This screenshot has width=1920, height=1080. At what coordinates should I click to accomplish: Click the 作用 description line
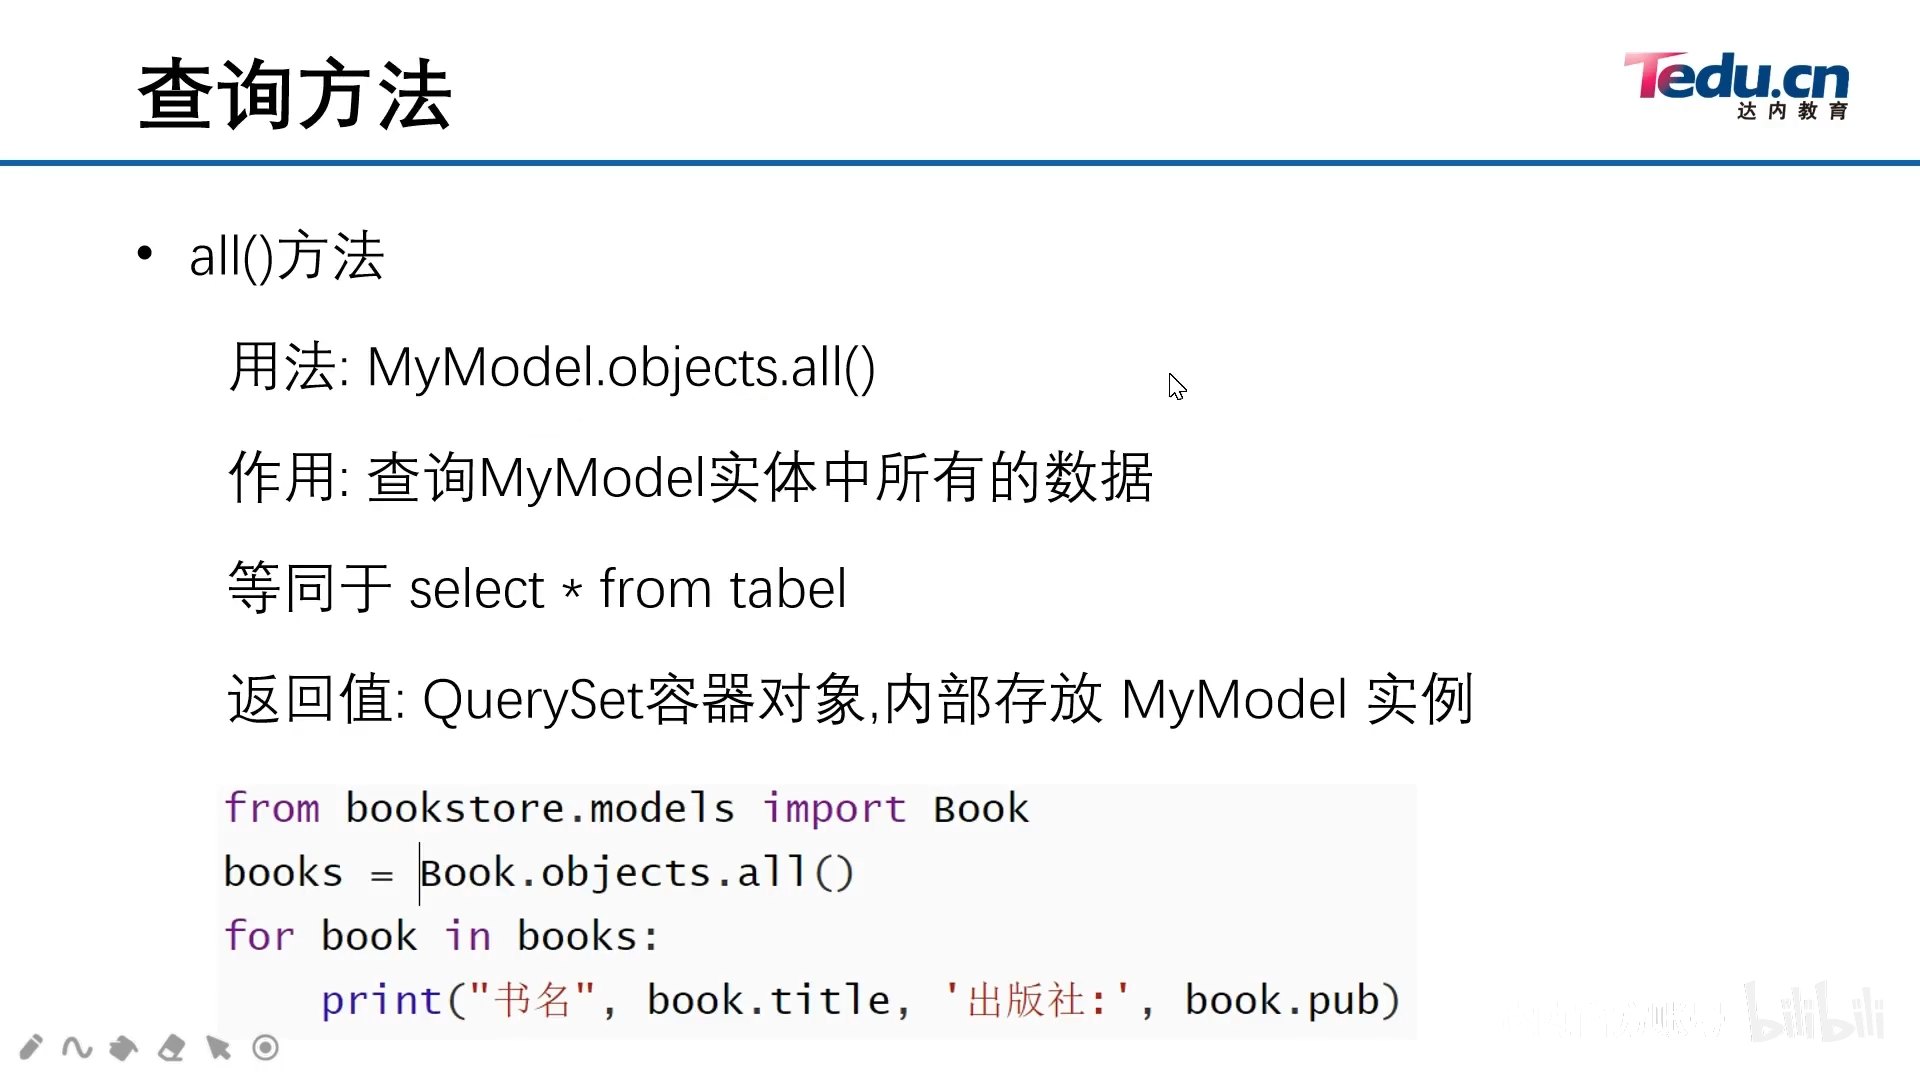coord(690,478)
